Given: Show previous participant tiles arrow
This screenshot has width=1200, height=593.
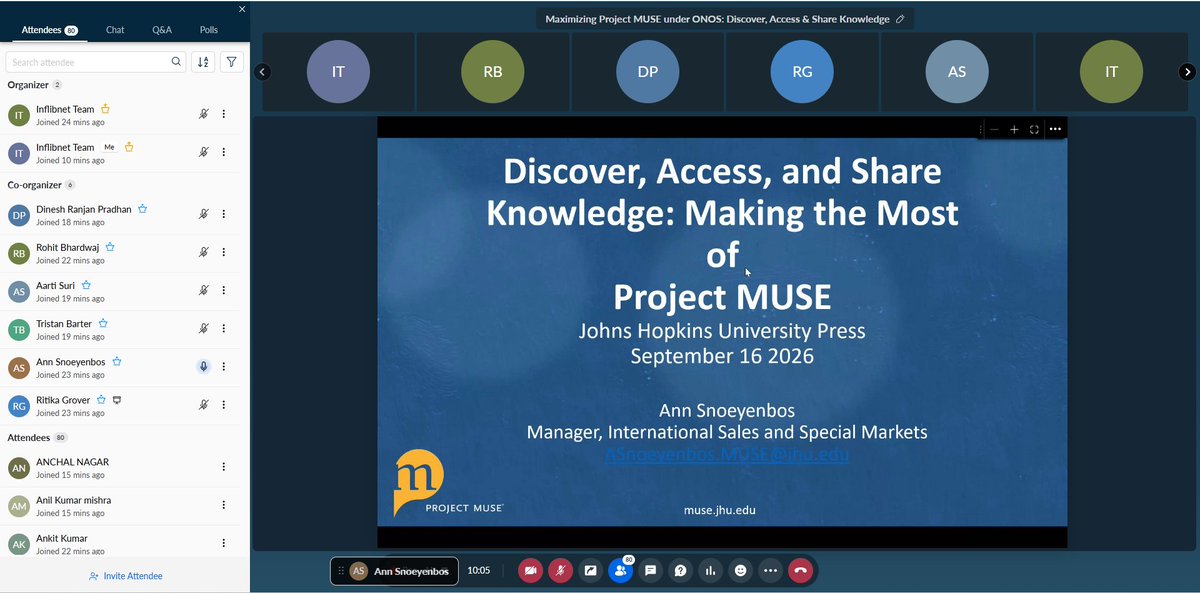Looking at the screenshot, I should point(262,72).
